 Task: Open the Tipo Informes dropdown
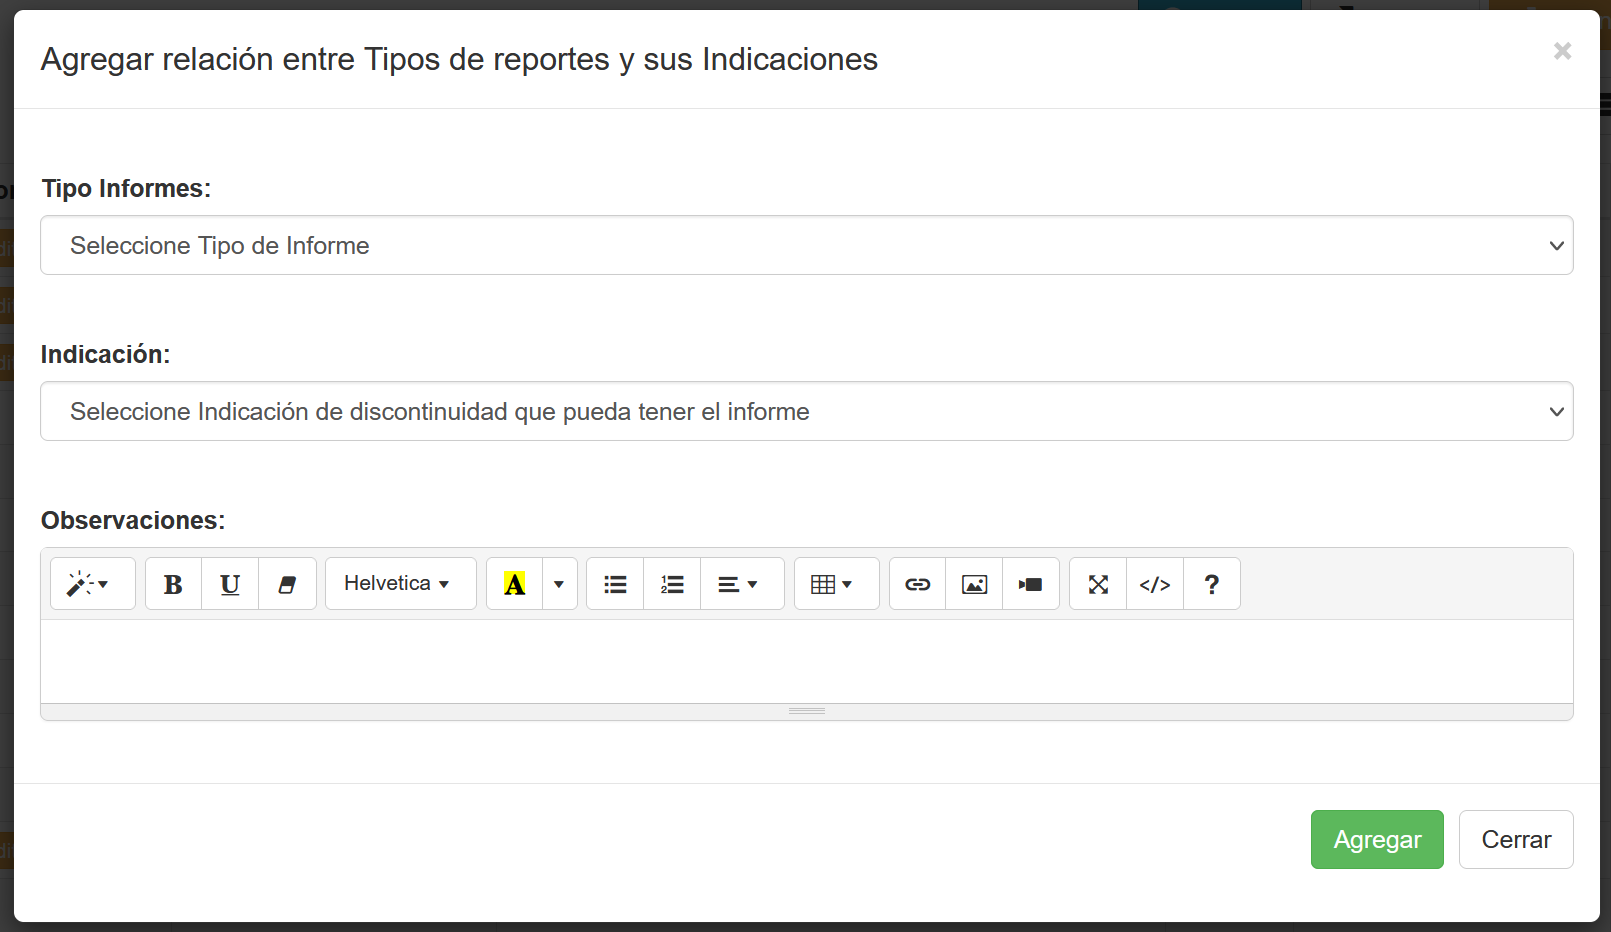pos(806,245)
